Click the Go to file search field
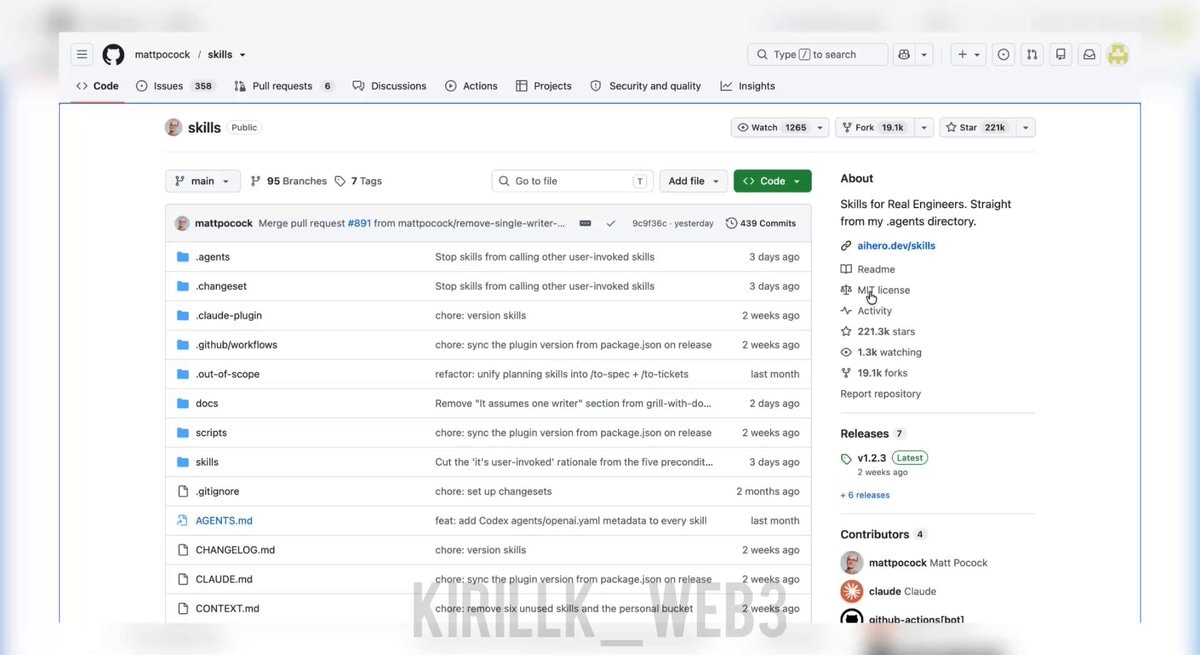The image size is (1200, 655). (572, 181)
